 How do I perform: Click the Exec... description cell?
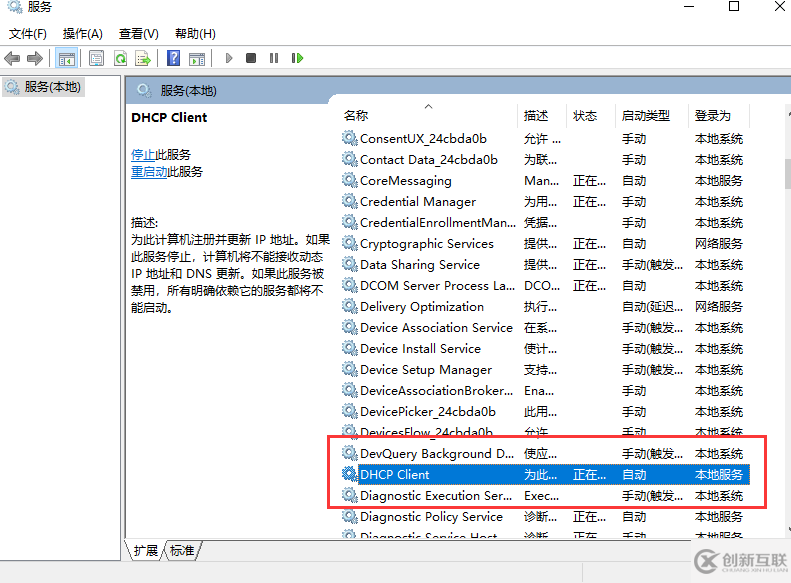click(541, 496)
